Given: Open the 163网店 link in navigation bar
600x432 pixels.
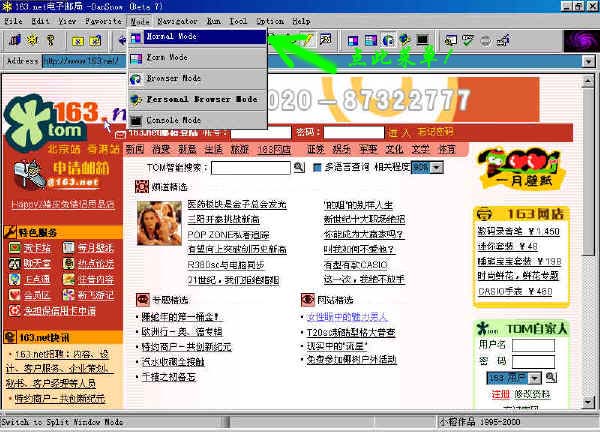Looking at the screenshot, I should point(274,149).
